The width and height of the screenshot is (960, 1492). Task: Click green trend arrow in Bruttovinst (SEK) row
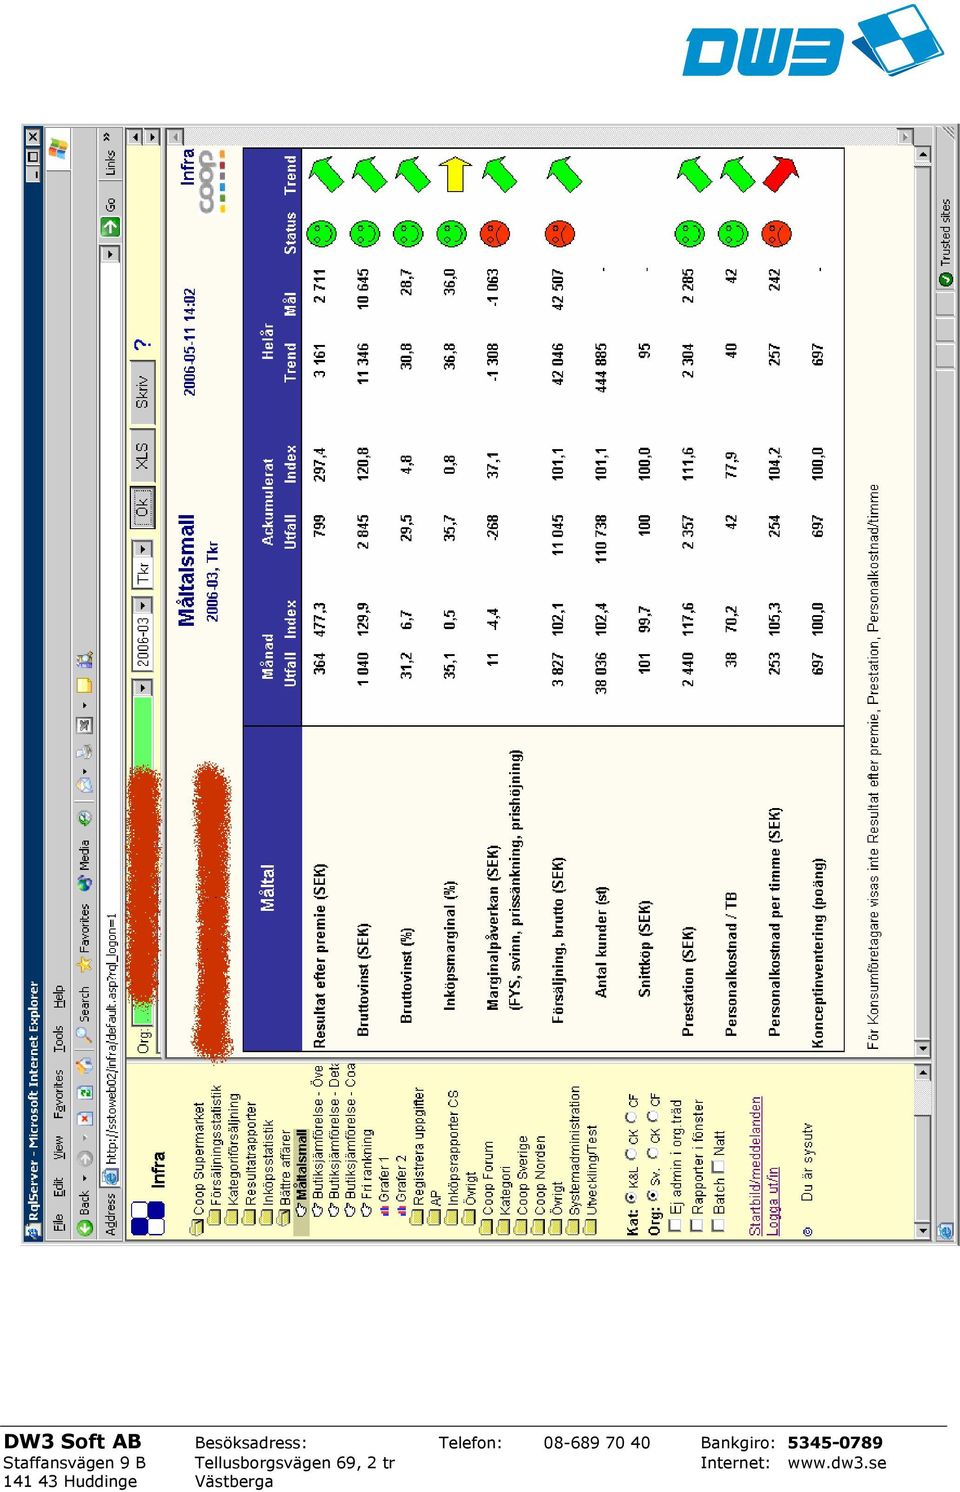point(368,174)
